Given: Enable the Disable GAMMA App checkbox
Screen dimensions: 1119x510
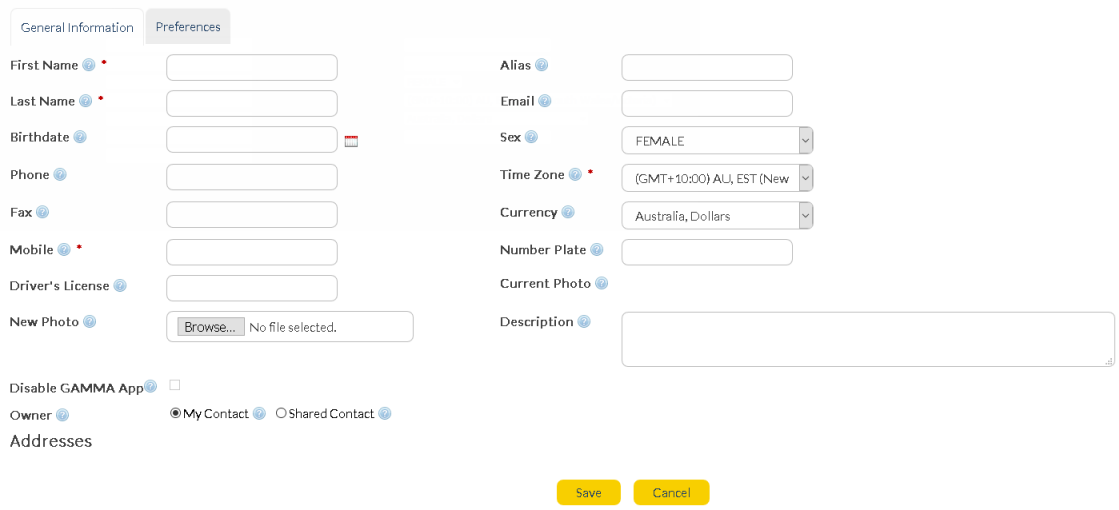Looking at the screenshot, I should [x=175, y=385].
